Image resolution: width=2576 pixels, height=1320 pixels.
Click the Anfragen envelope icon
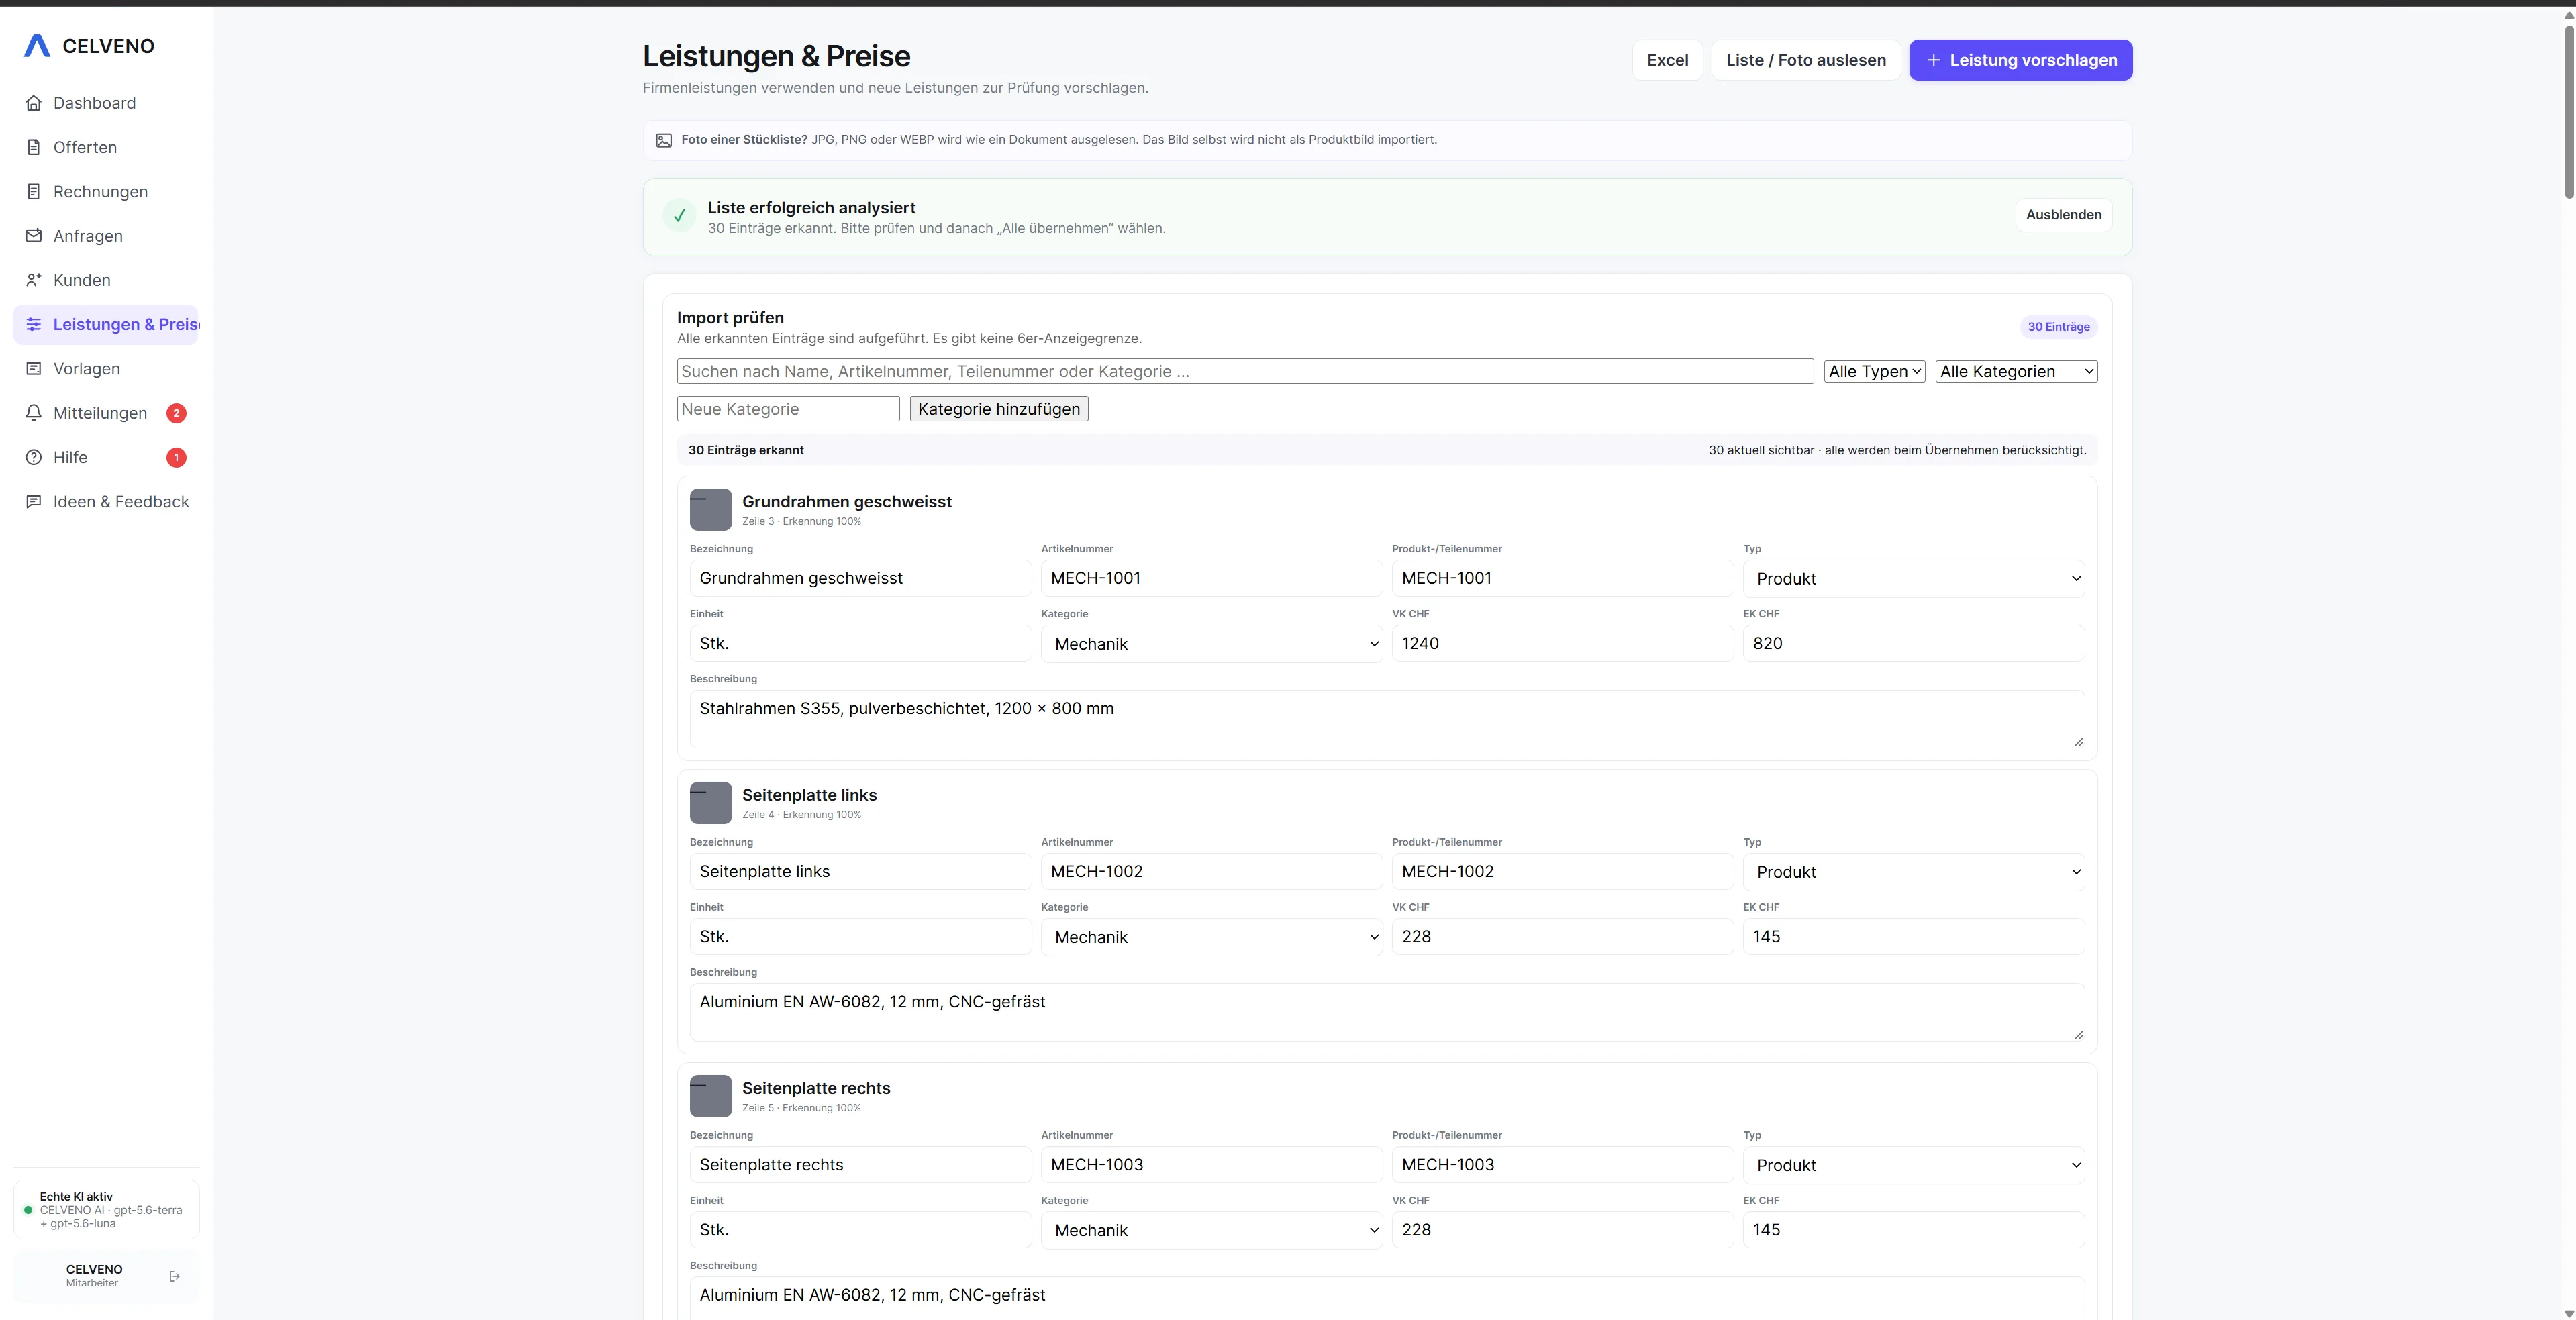point(34,236)
